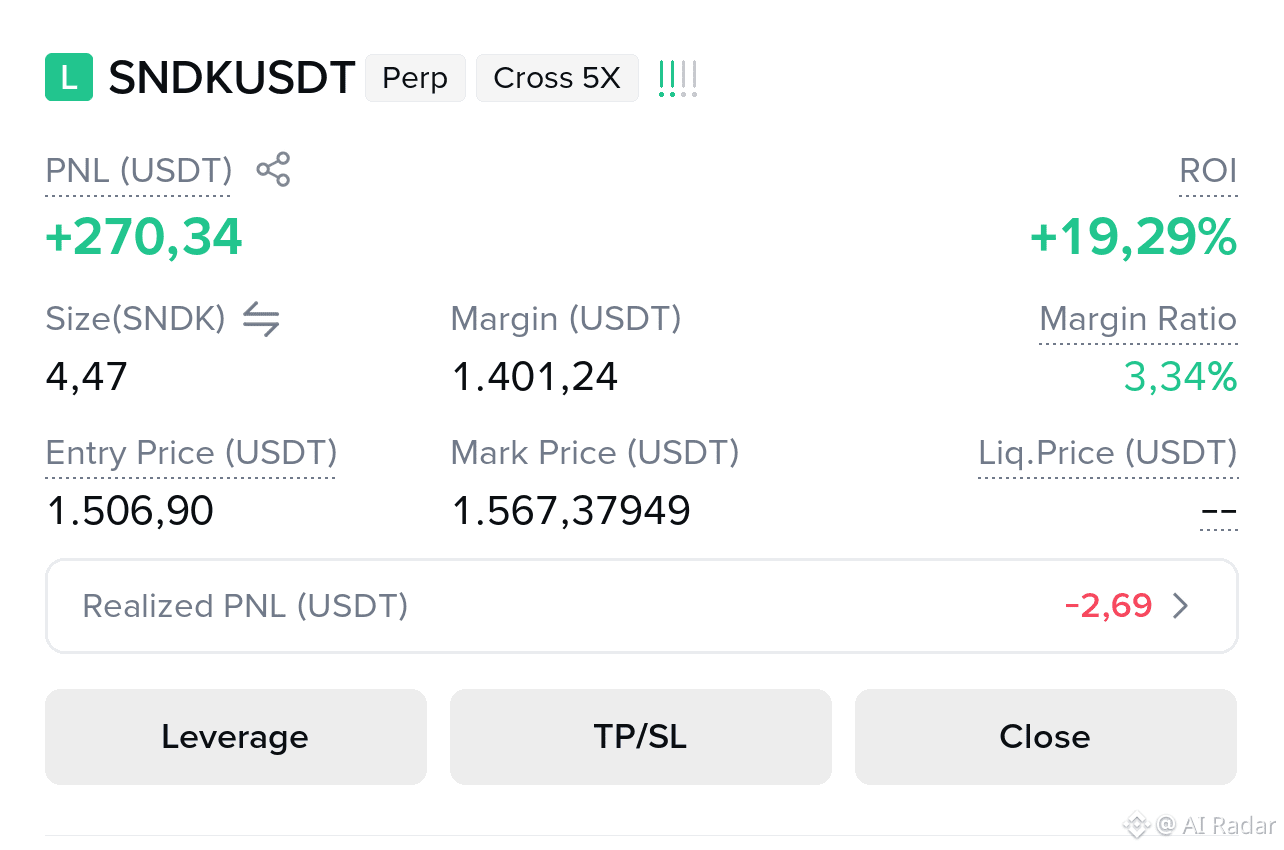Click the Entry Price (USDT) label
The image size is (1284, 850).
pos(191,453)
